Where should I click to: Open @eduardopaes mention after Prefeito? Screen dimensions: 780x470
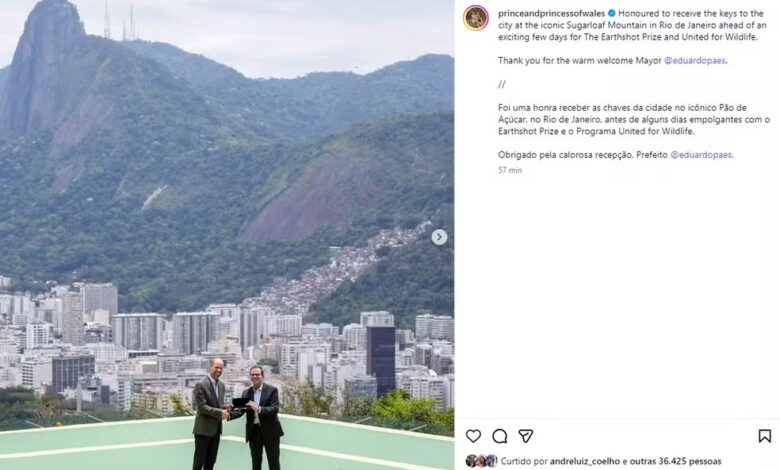point(701,155)
